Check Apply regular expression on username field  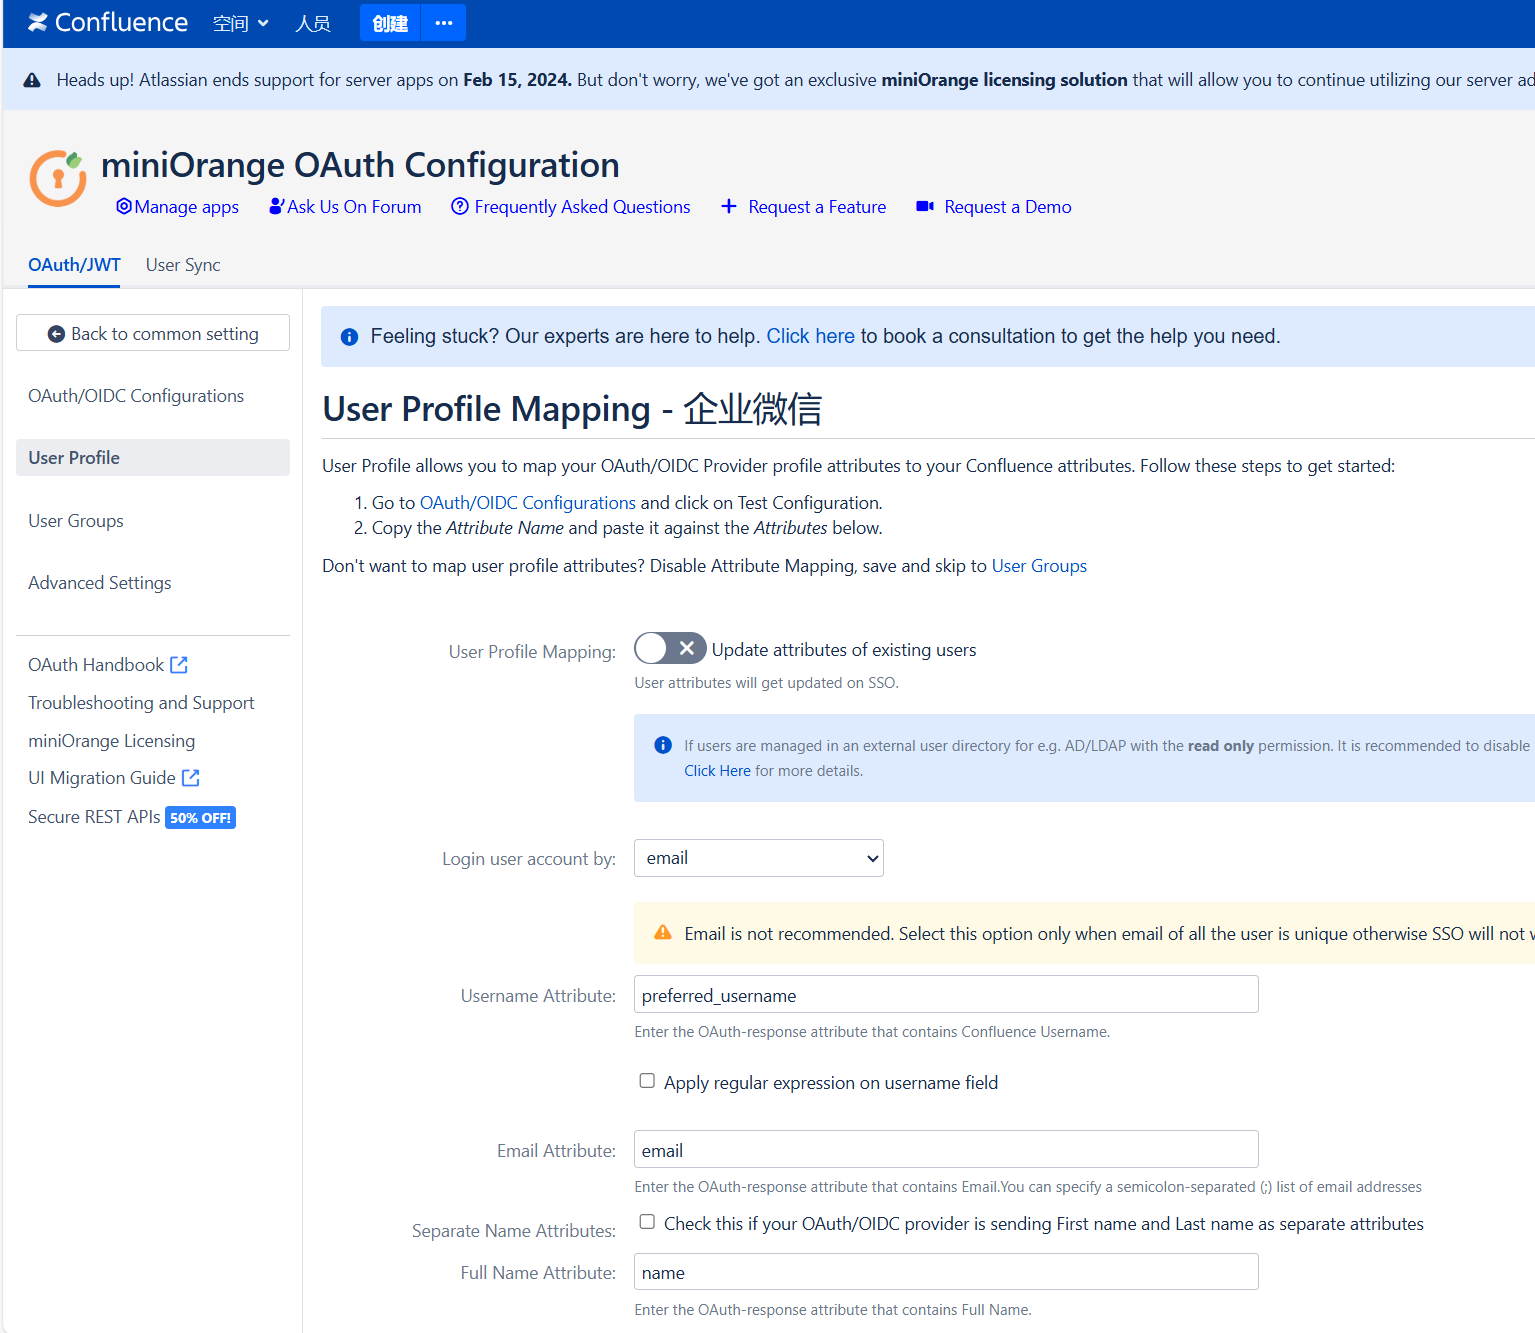point(647,1081)
